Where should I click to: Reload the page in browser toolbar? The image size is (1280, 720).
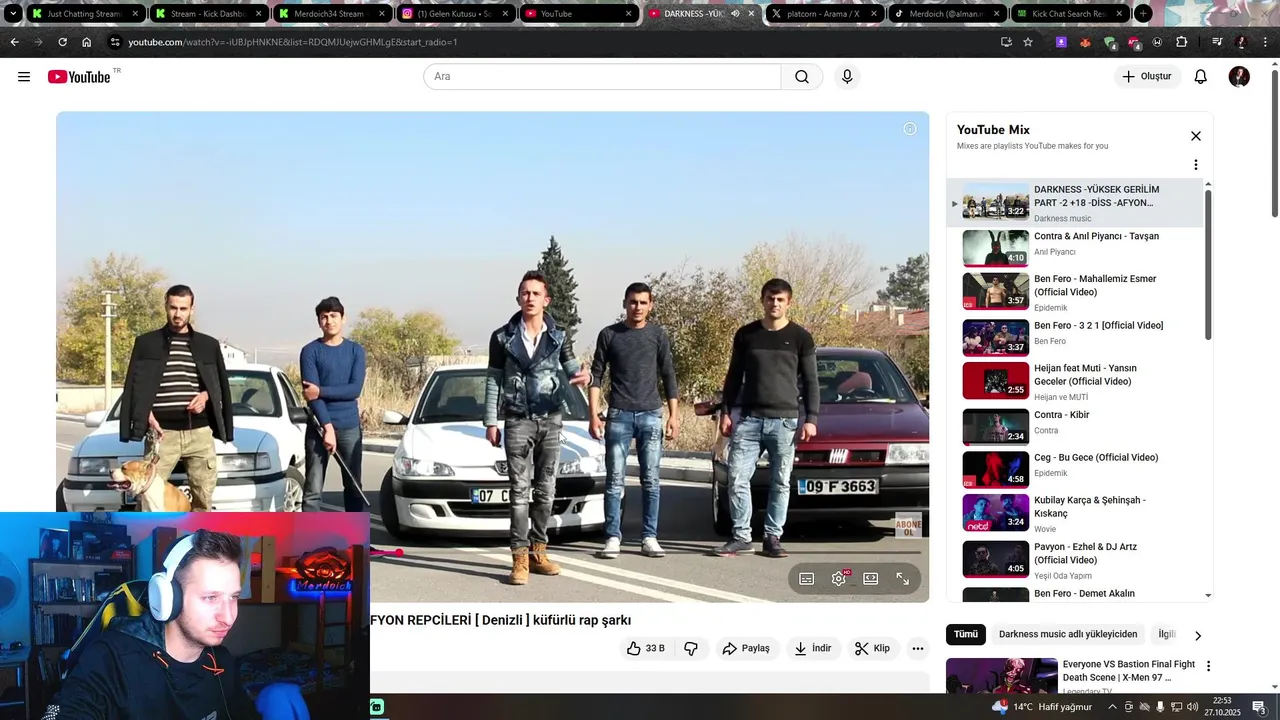point(62,42)
